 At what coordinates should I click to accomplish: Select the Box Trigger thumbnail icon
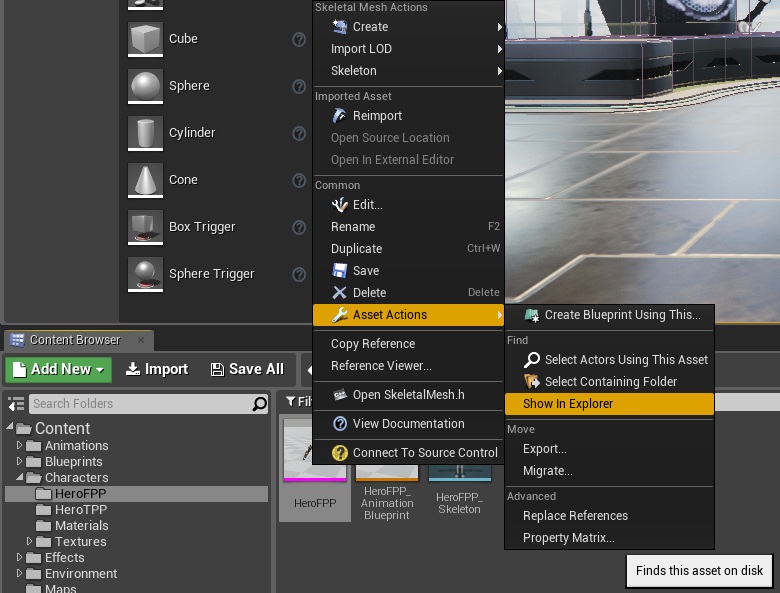tap(145, 227)
